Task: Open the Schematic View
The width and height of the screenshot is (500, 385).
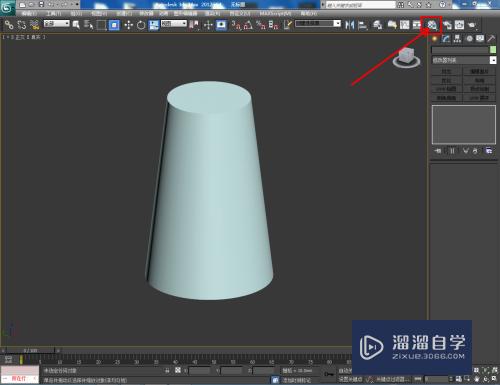Action: coord(417,25)
